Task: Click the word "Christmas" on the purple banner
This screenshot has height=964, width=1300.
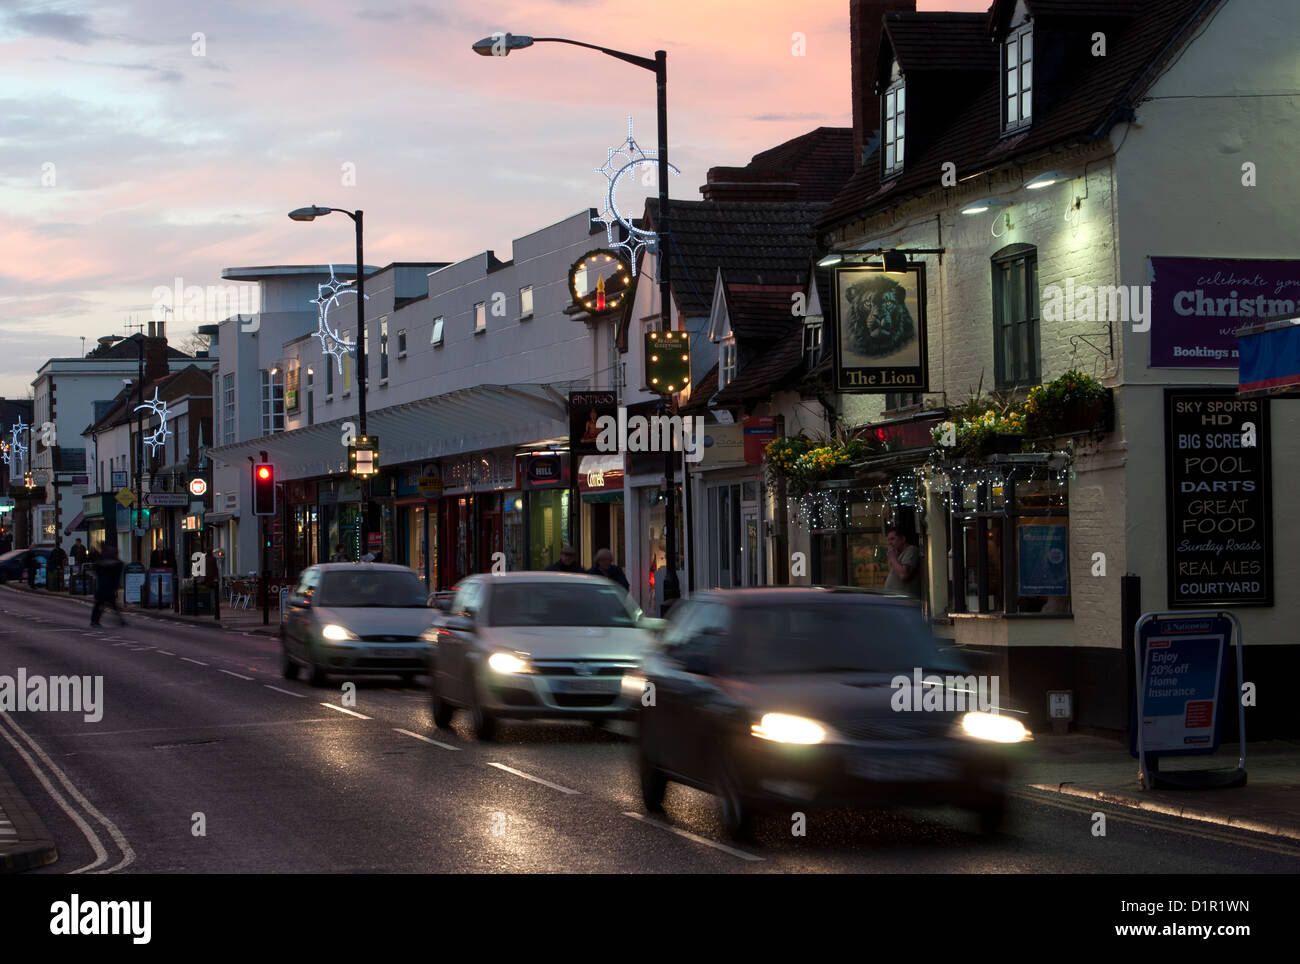Action: point(1236,303)
